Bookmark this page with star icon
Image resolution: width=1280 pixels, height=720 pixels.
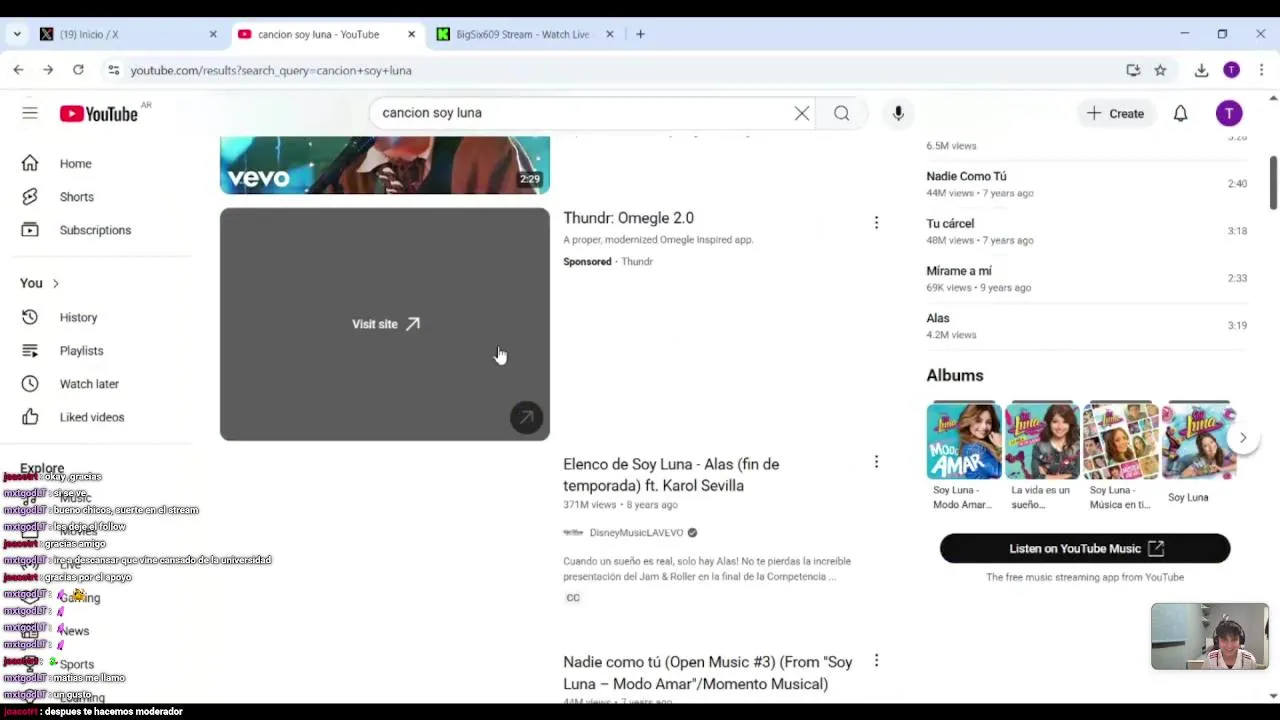click(x=1160, y=70)
